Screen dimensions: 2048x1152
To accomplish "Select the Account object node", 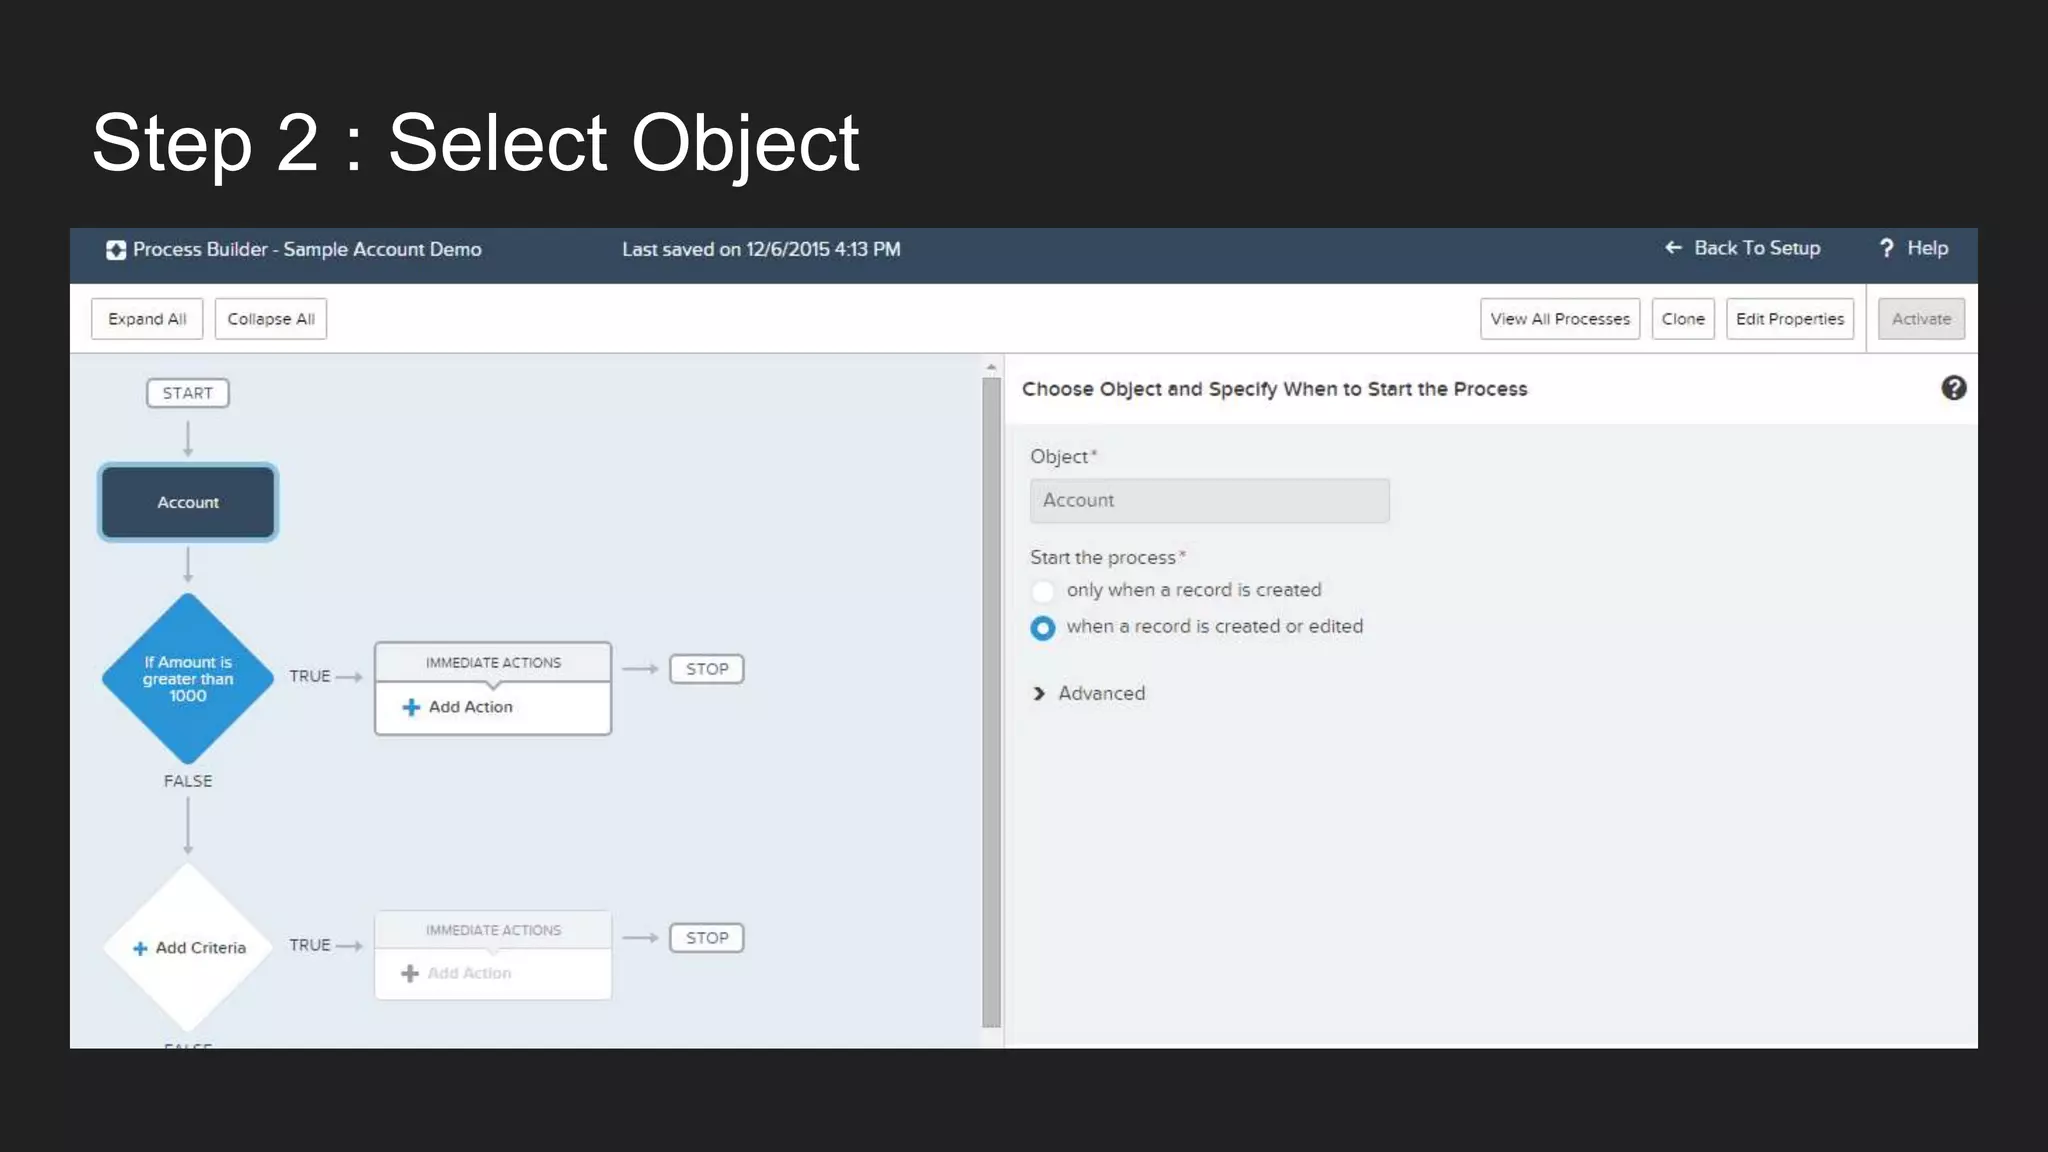I will pyautogui.click(x=188, y=502).
